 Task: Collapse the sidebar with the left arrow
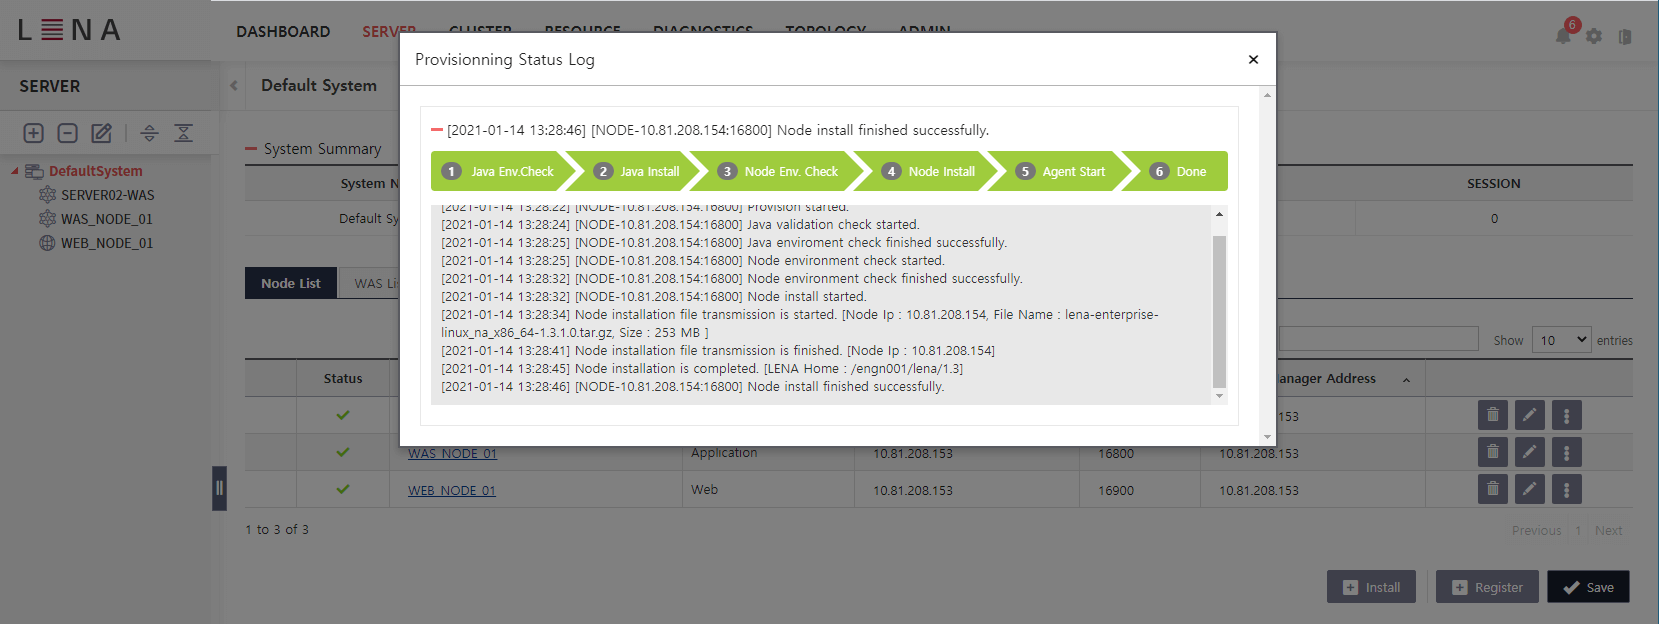click(x=233, y=86)
